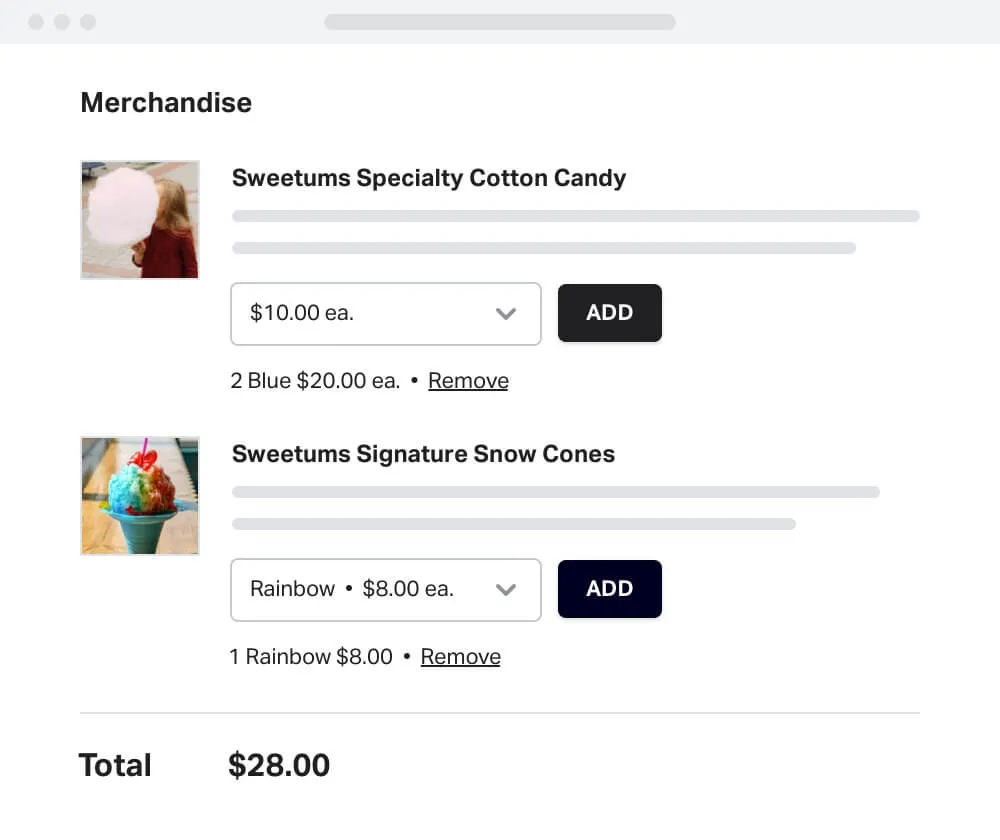Click the browser address bar

pos(500,21)
